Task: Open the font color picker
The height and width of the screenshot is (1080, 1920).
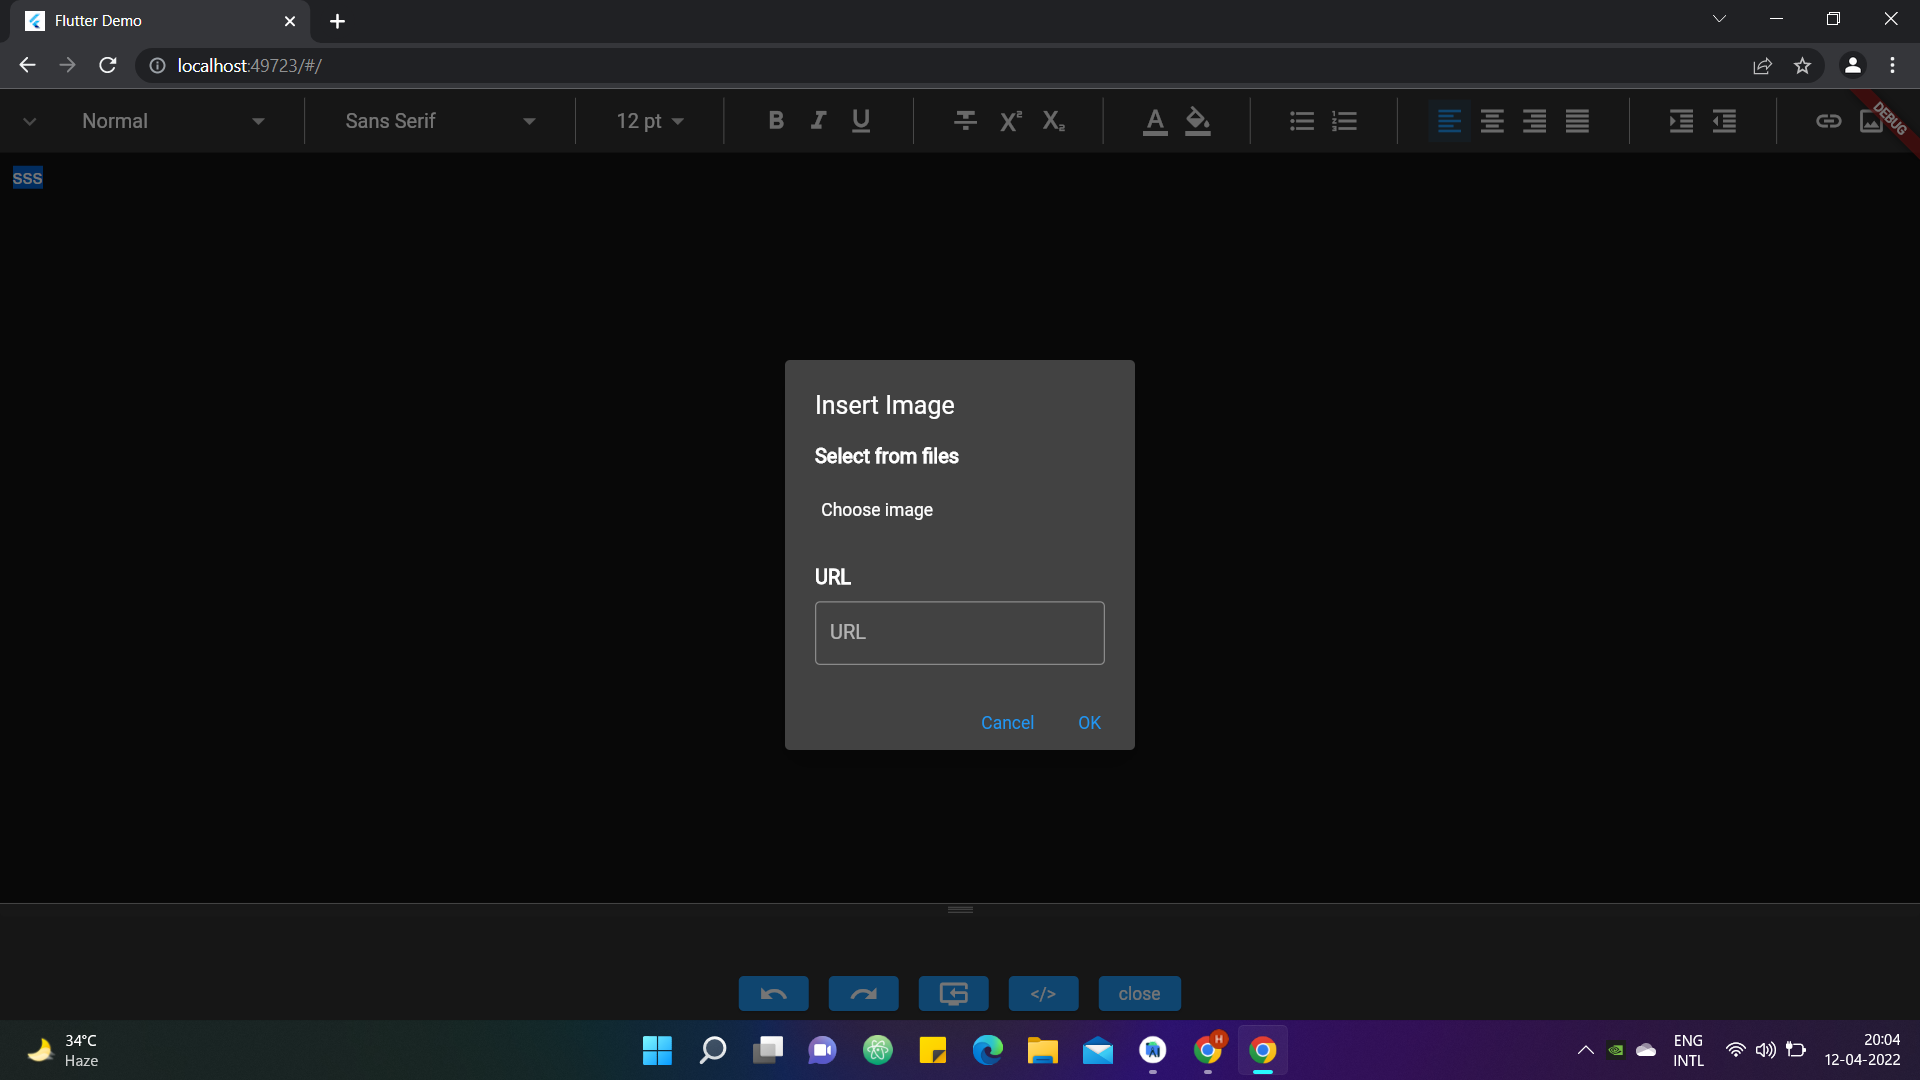Action: pos(1155,121)
